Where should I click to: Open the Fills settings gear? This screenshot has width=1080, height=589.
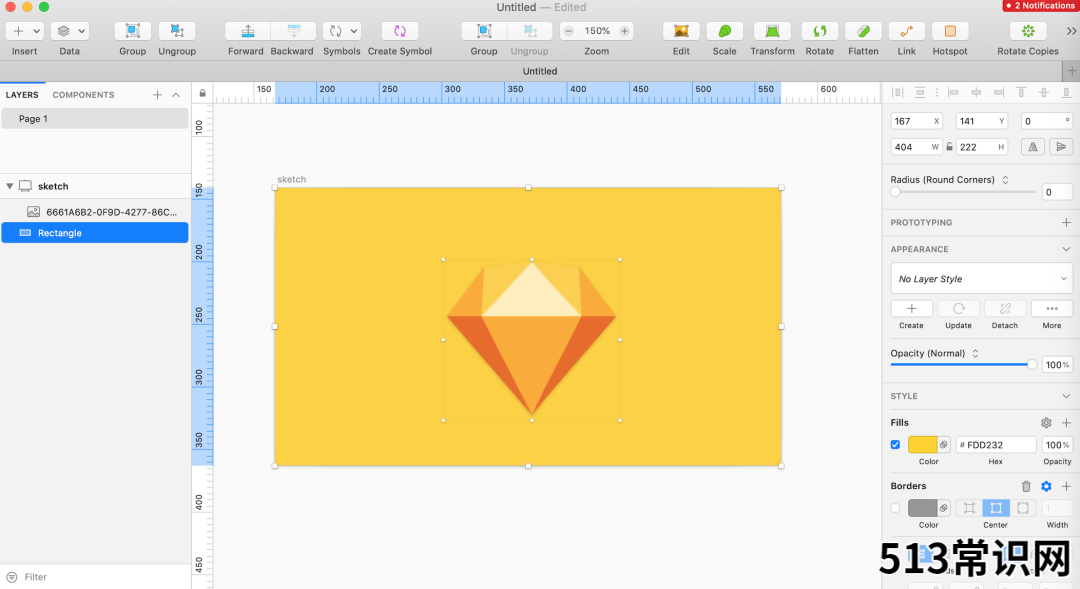tap(1046, 422)
